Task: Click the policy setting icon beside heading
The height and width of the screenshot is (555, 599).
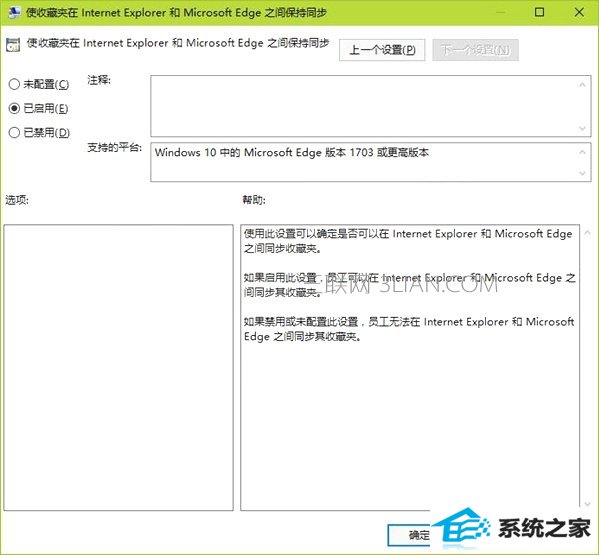Action: (x=13, y=45)
